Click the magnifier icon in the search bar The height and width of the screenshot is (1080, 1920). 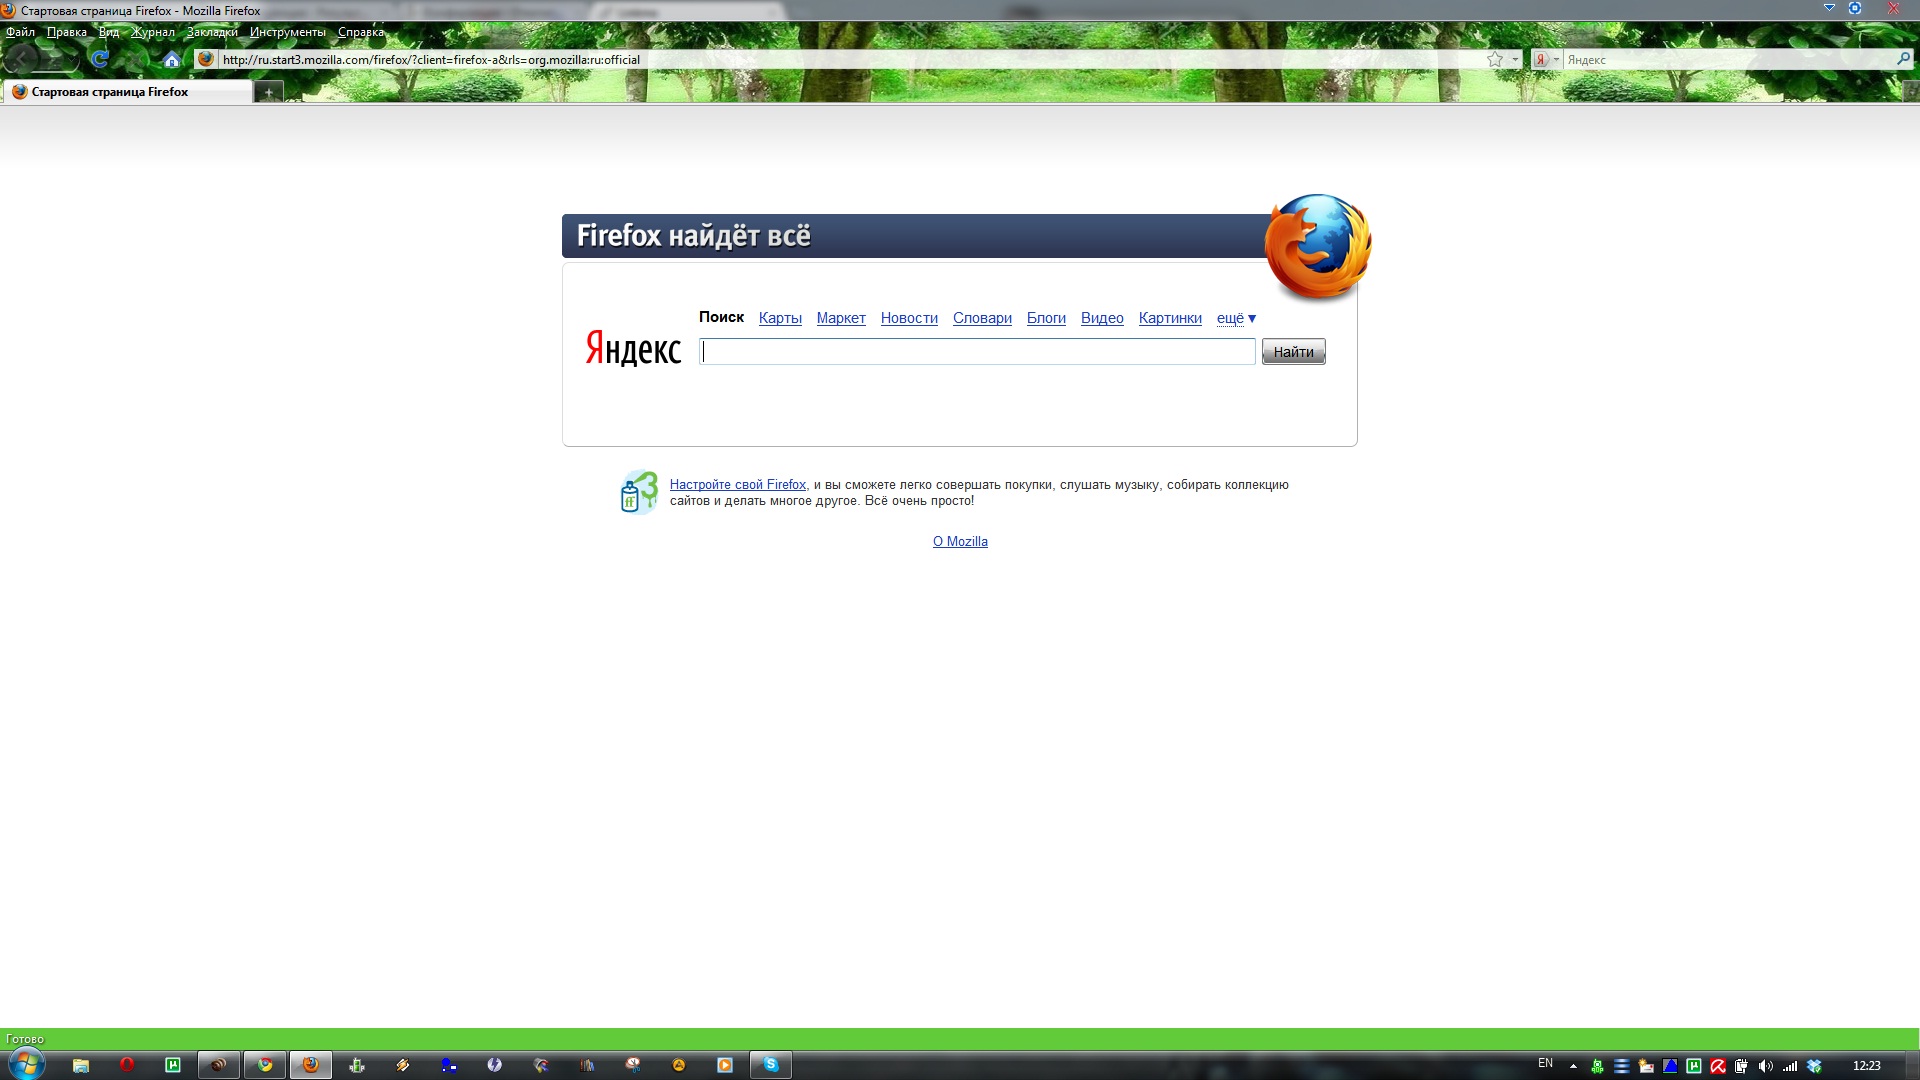(1903, 60)
